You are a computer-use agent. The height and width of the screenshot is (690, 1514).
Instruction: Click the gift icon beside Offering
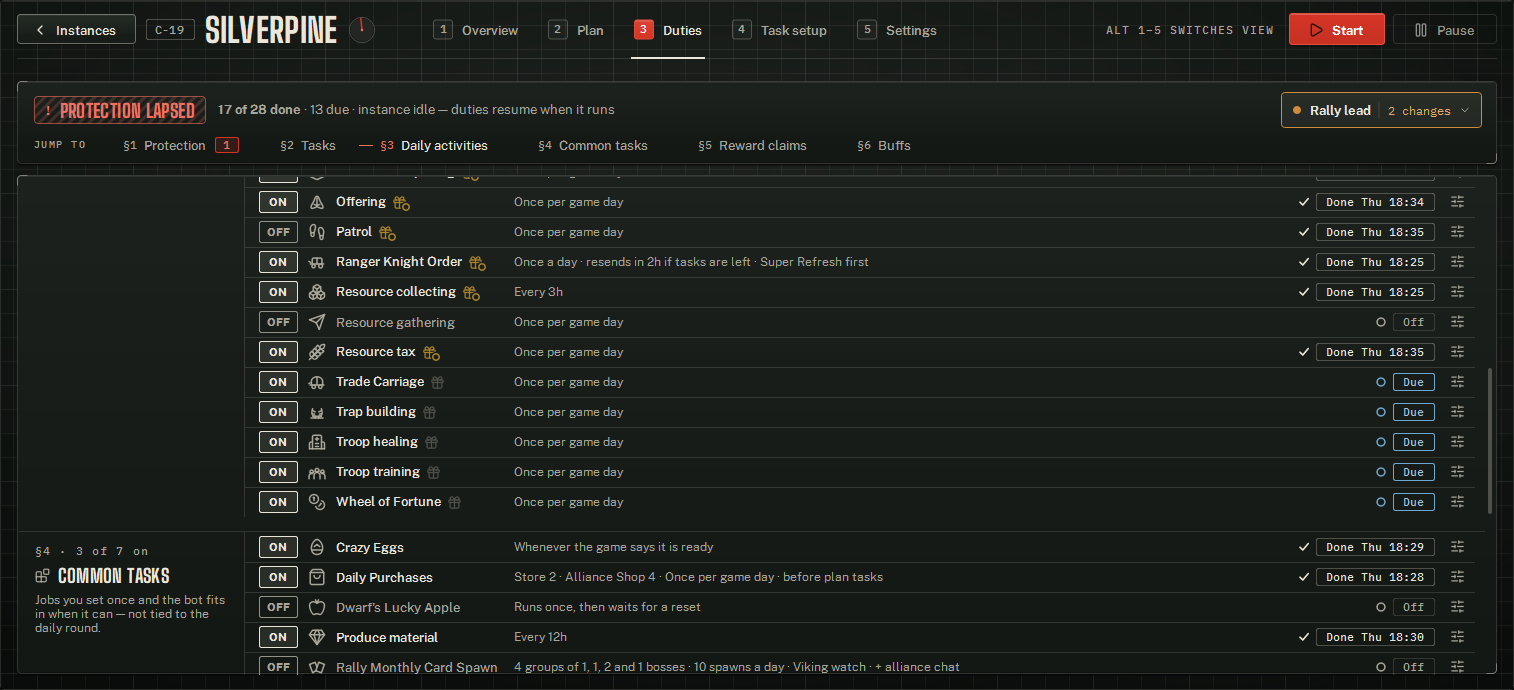[401, 203]
